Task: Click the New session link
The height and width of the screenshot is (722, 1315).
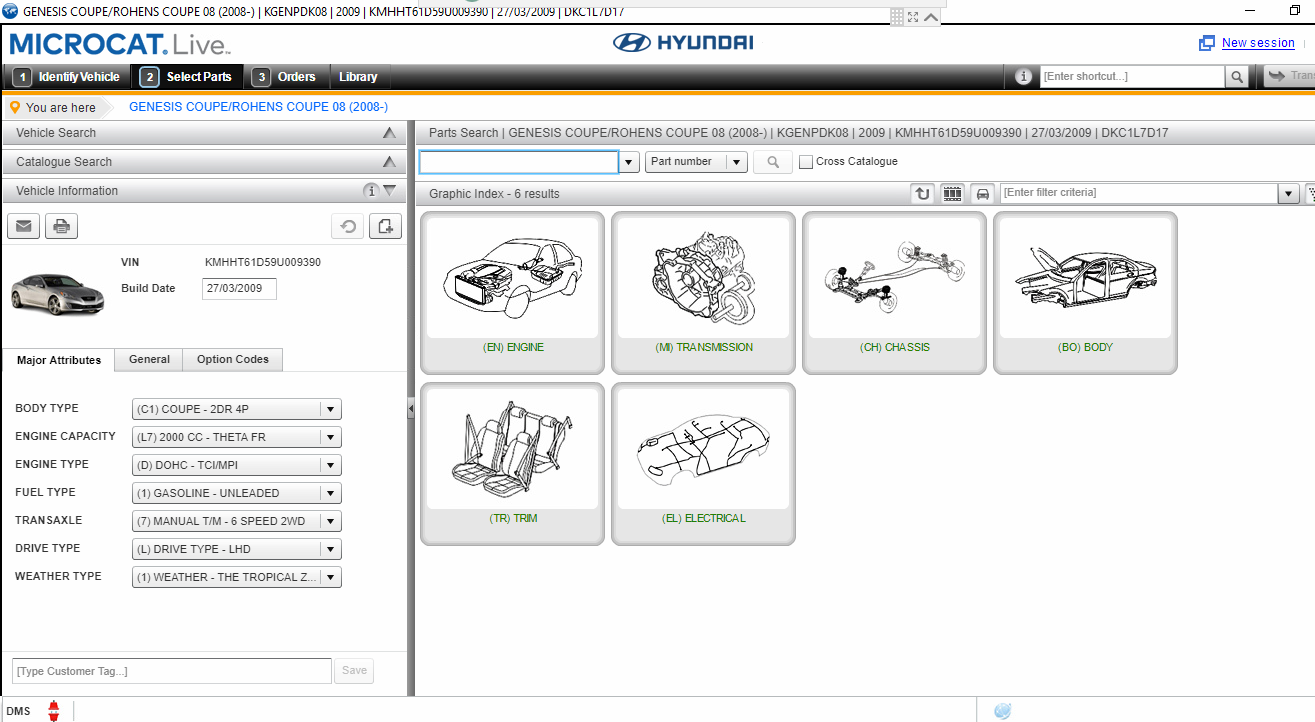Action: [x=1258, y=43]
